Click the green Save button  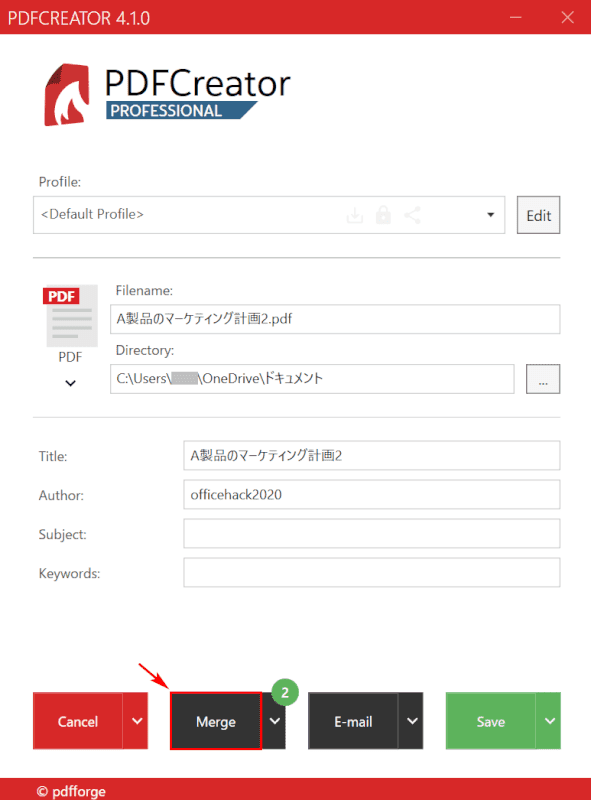point(490,720)
